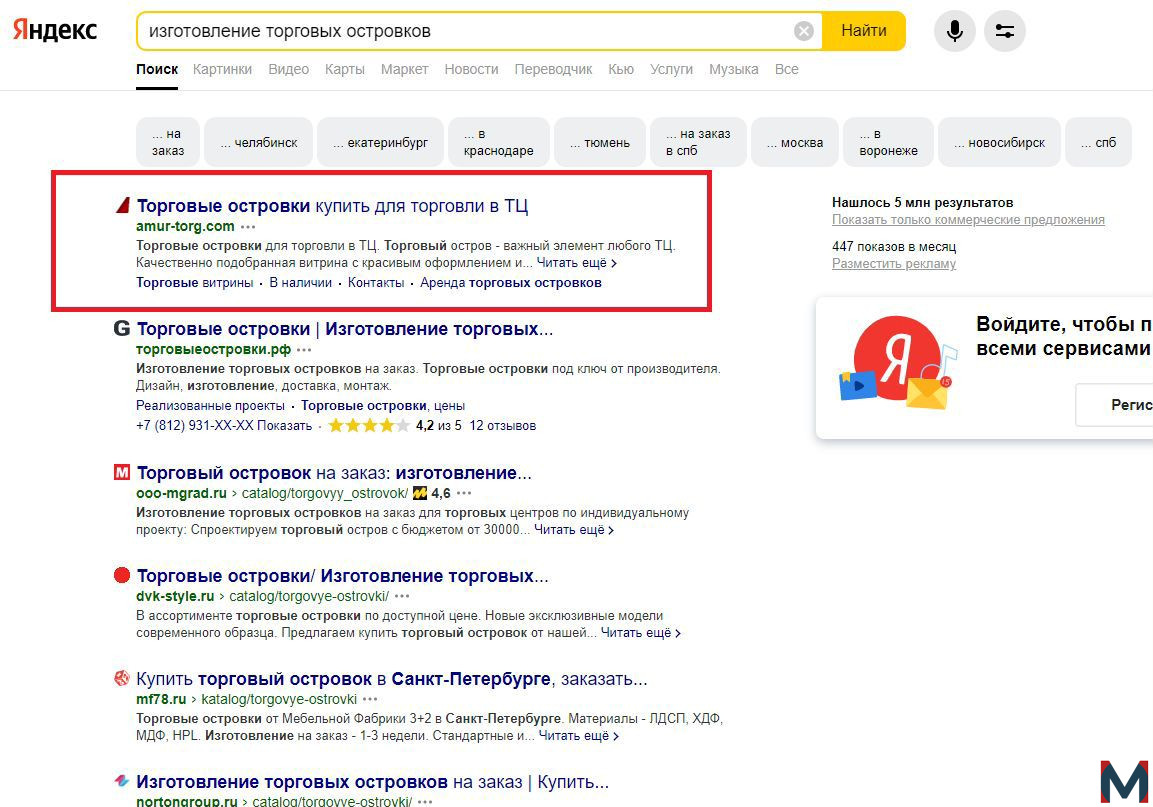Open the three-dot menu next to ooo-mgrad.ru rating

point(464,493)
